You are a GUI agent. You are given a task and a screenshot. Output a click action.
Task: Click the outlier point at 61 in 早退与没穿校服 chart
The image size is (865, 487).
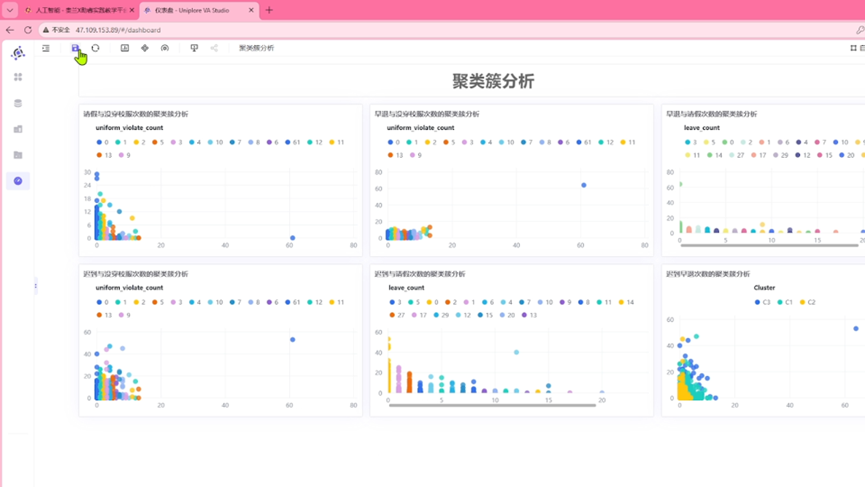point(584,185)
